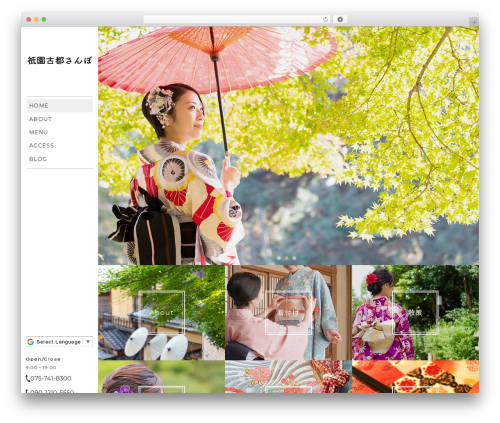This screenshot has height=423, width=500.
Task: Select the third slideshow dot
Action: (x=294, y=258)
